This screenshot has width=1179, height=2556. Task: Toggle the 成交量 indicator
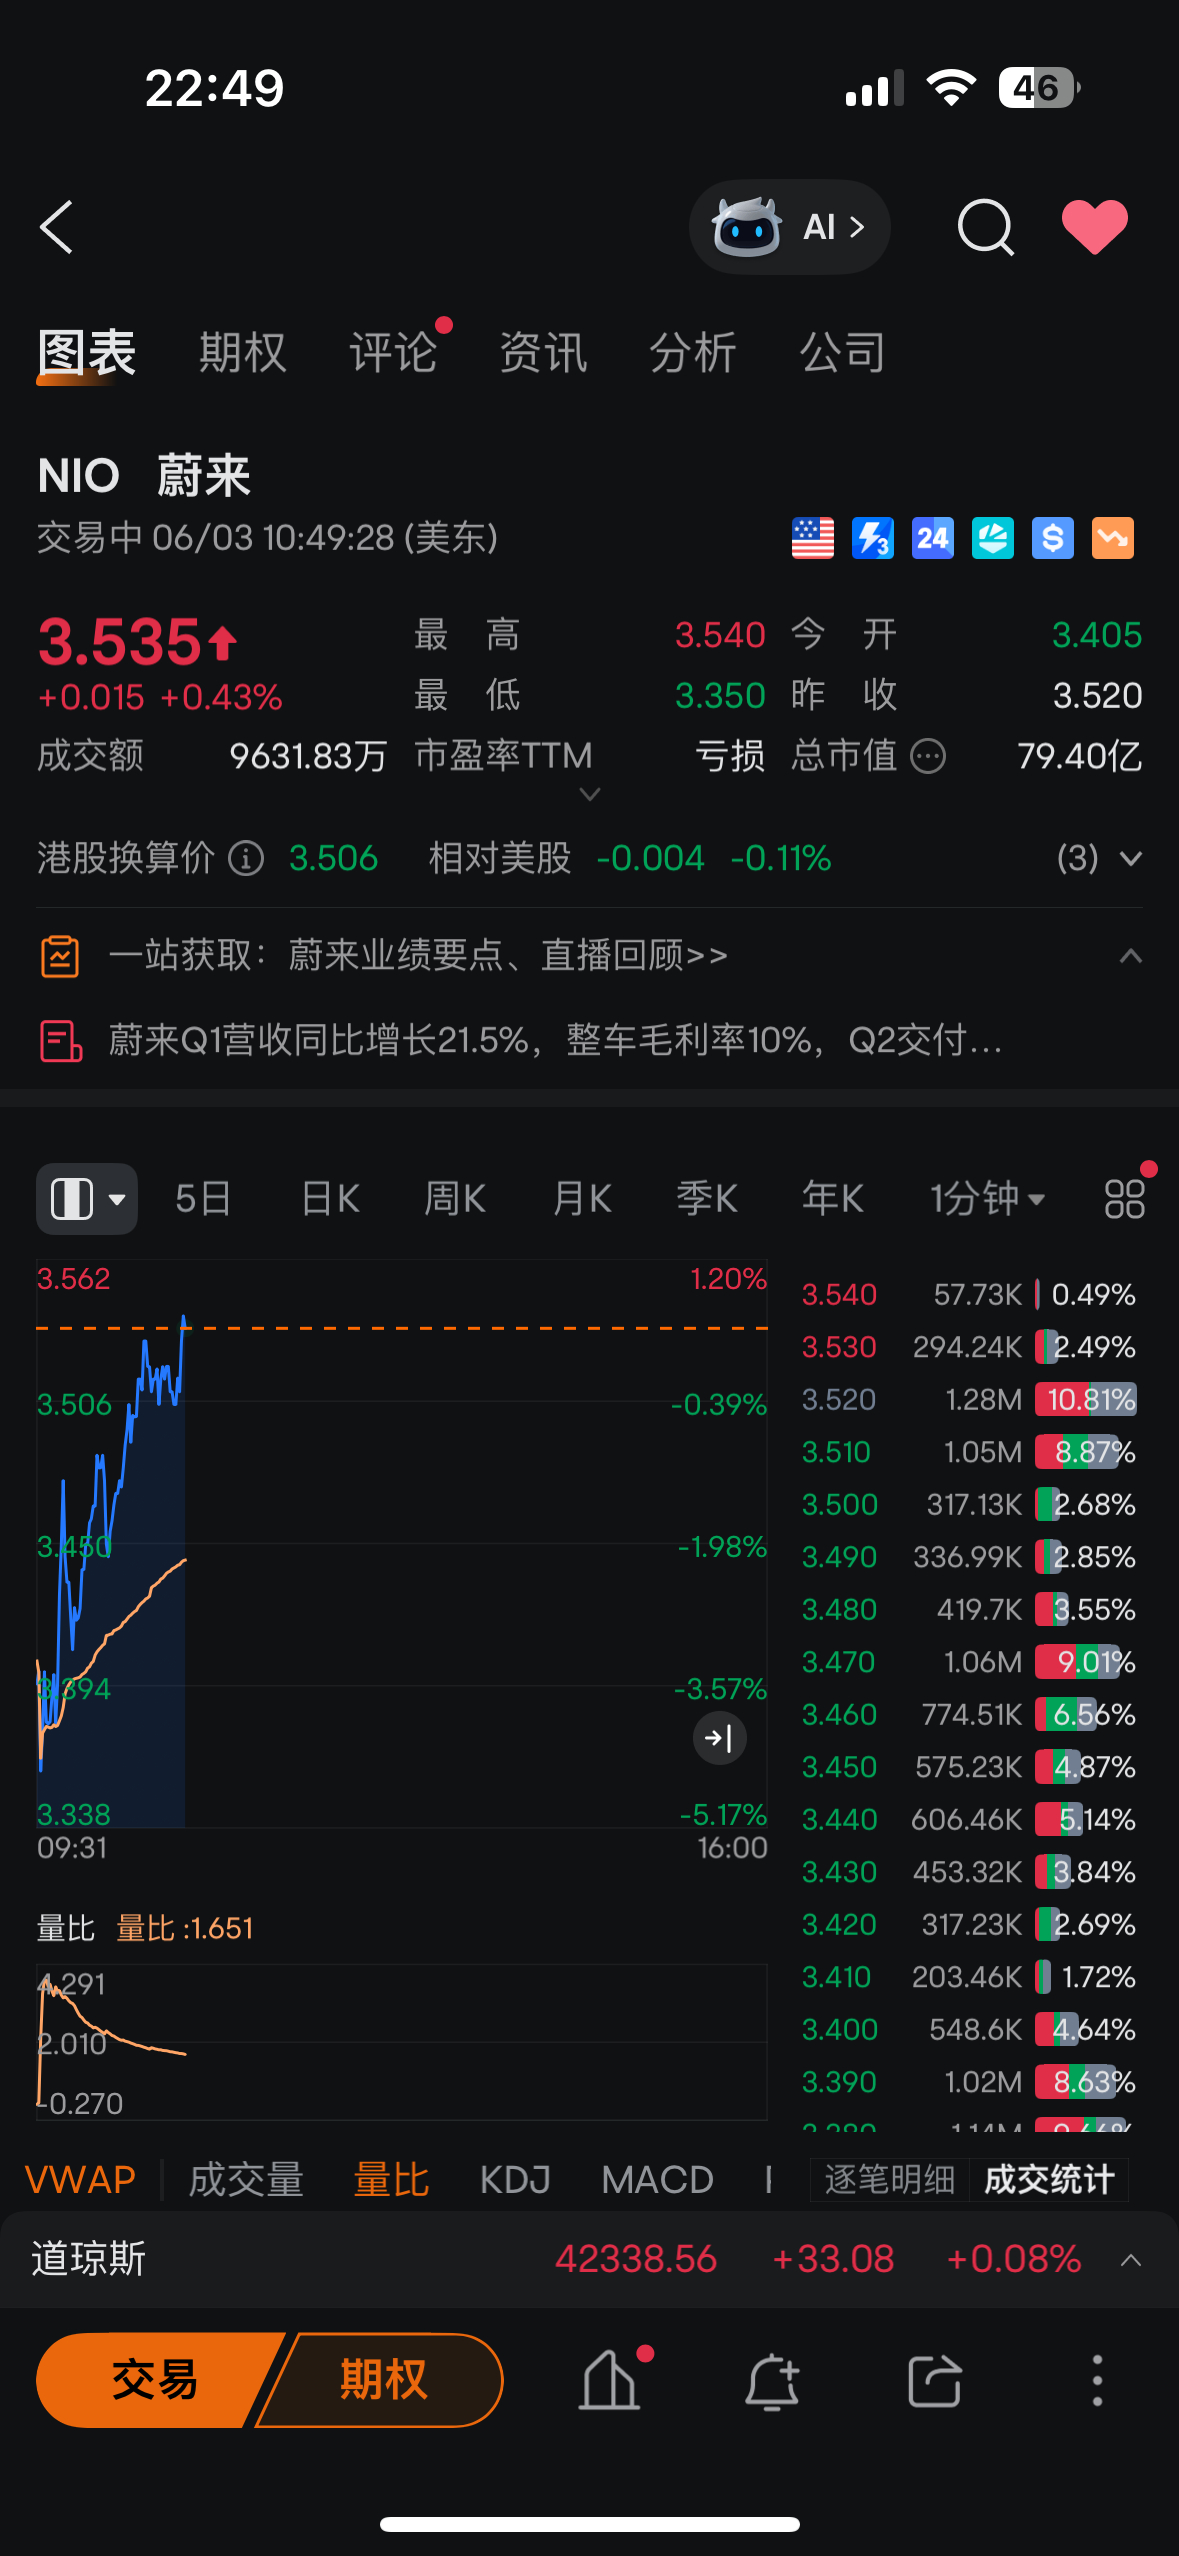pos(246,2180)
